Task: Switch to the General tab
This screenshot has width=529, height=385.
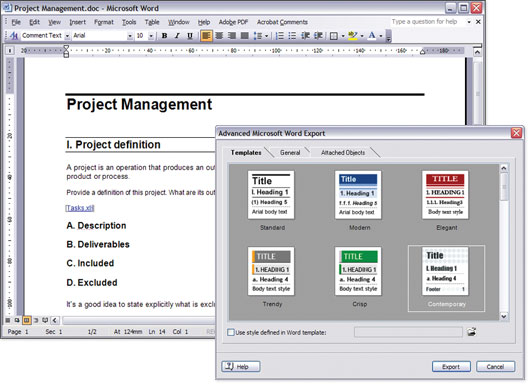Action: coord(290,153)
